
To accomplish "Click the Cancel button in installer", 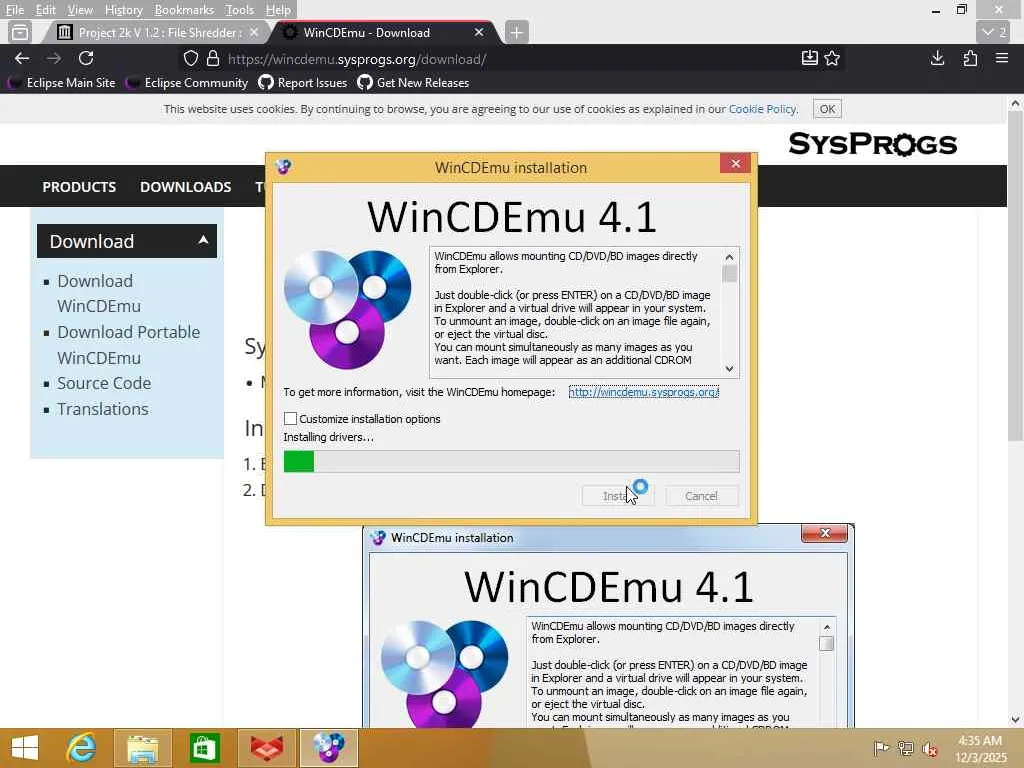I will (x=701, y=496).
